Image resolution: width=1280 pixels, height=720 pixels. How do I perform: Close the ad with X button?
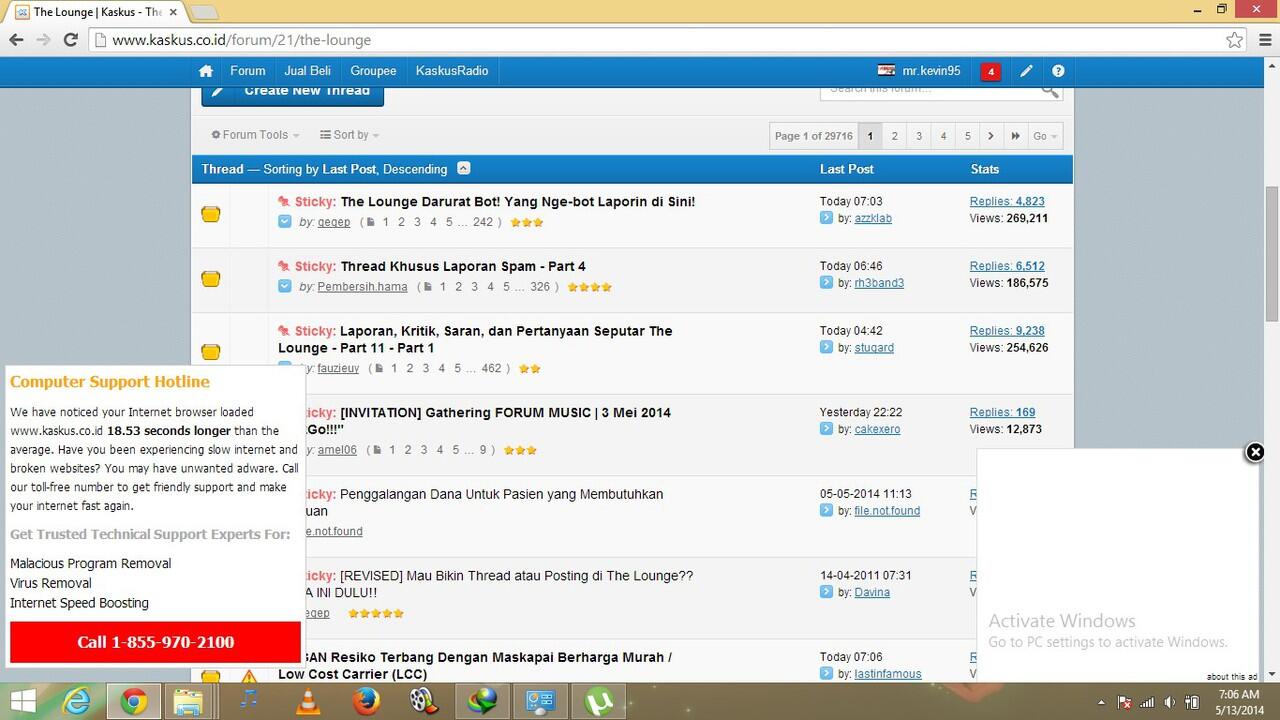[x=1255, y=452]
